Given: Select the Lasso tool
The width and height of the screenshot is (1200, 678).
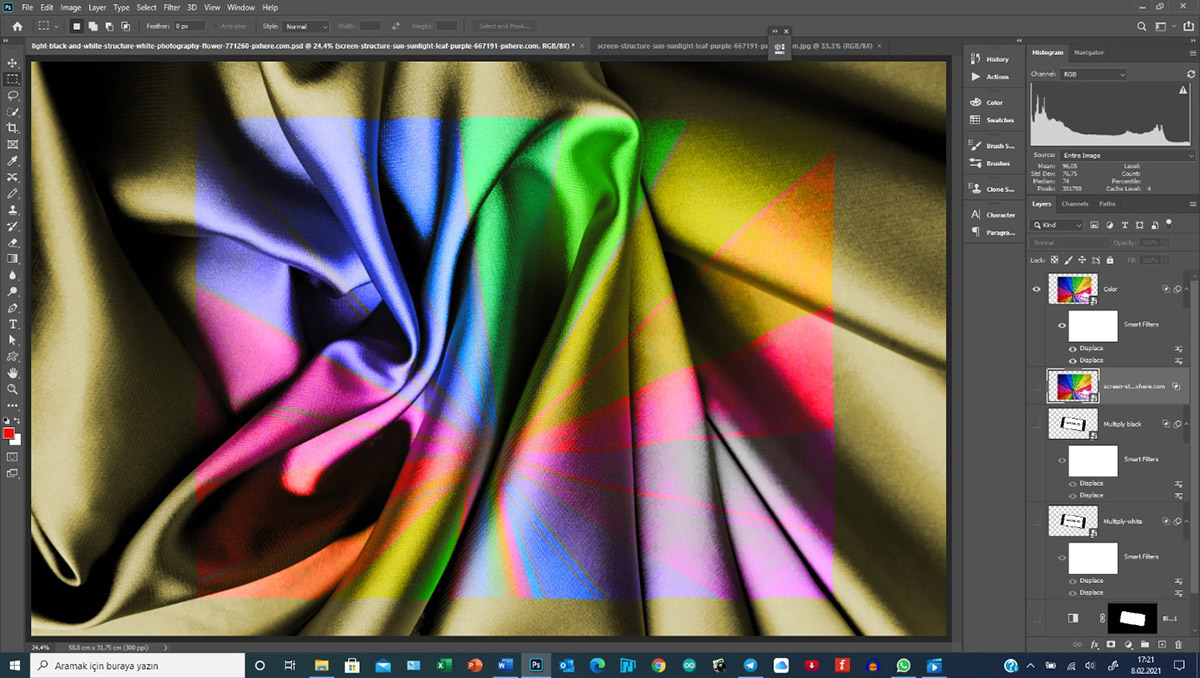Looking at the screenshot, I should pyautogui.click(x=13, y=95).
